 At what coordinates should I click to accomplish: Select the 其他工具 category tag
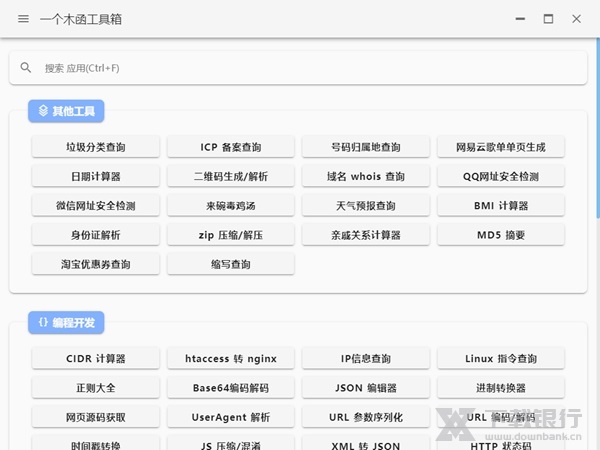[66, 111]
